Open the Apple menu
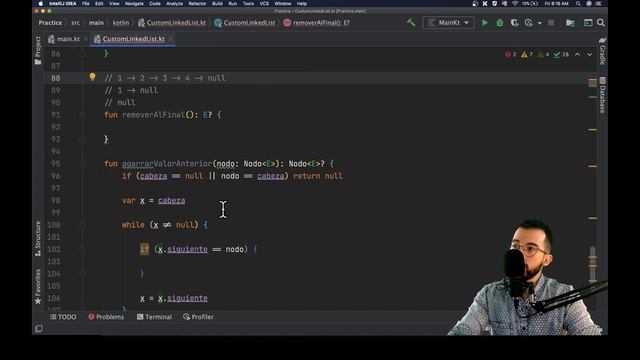 (40, 3)
